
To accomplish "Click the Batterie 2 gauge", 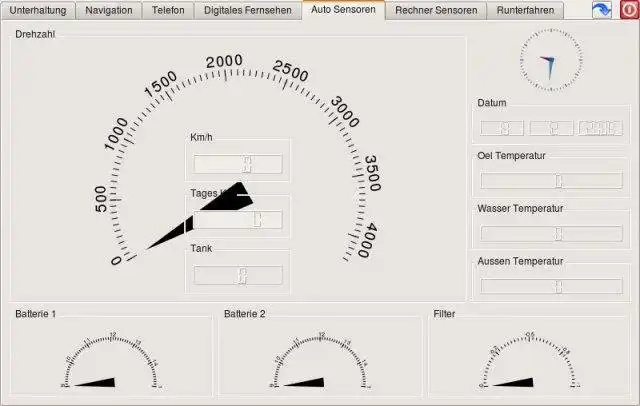I will pyautogui.click(x=320, y=361).
